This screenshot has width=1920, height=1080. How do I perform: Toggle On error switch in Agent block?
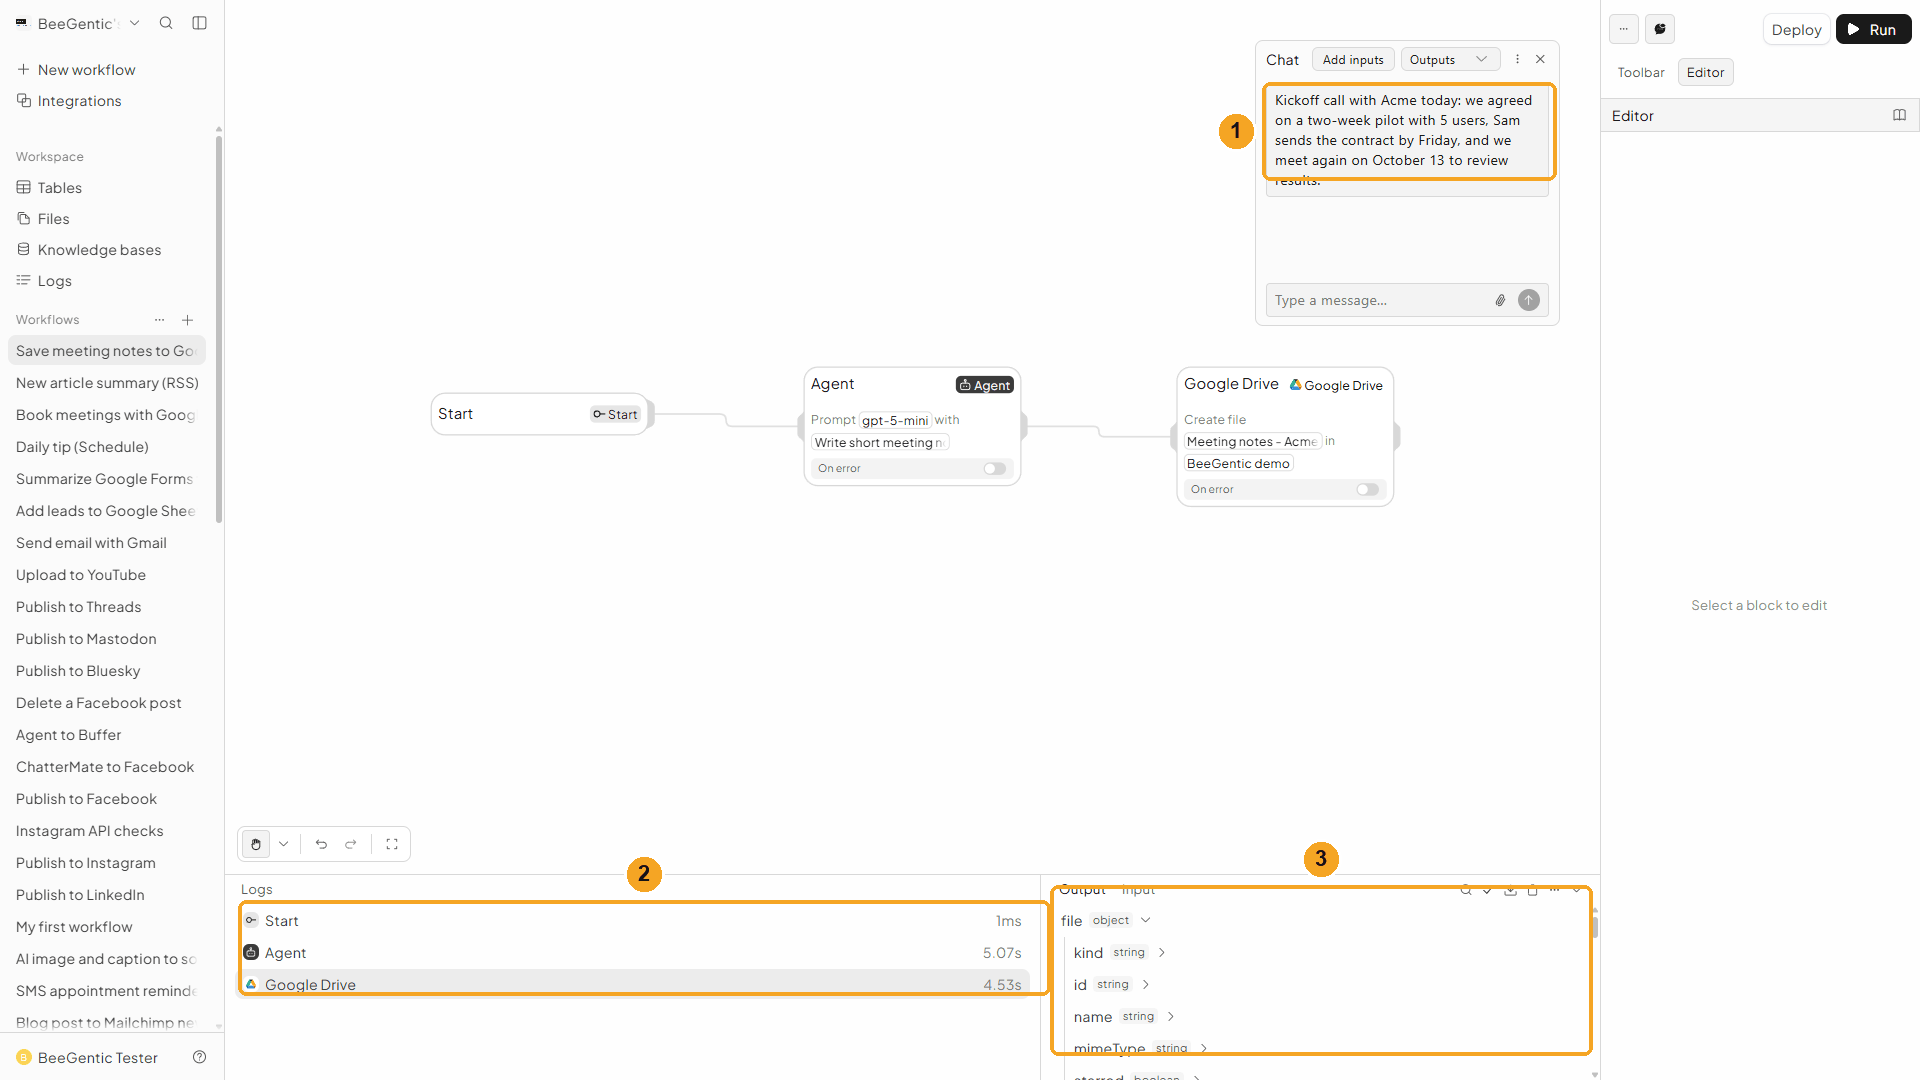[994, 468]
